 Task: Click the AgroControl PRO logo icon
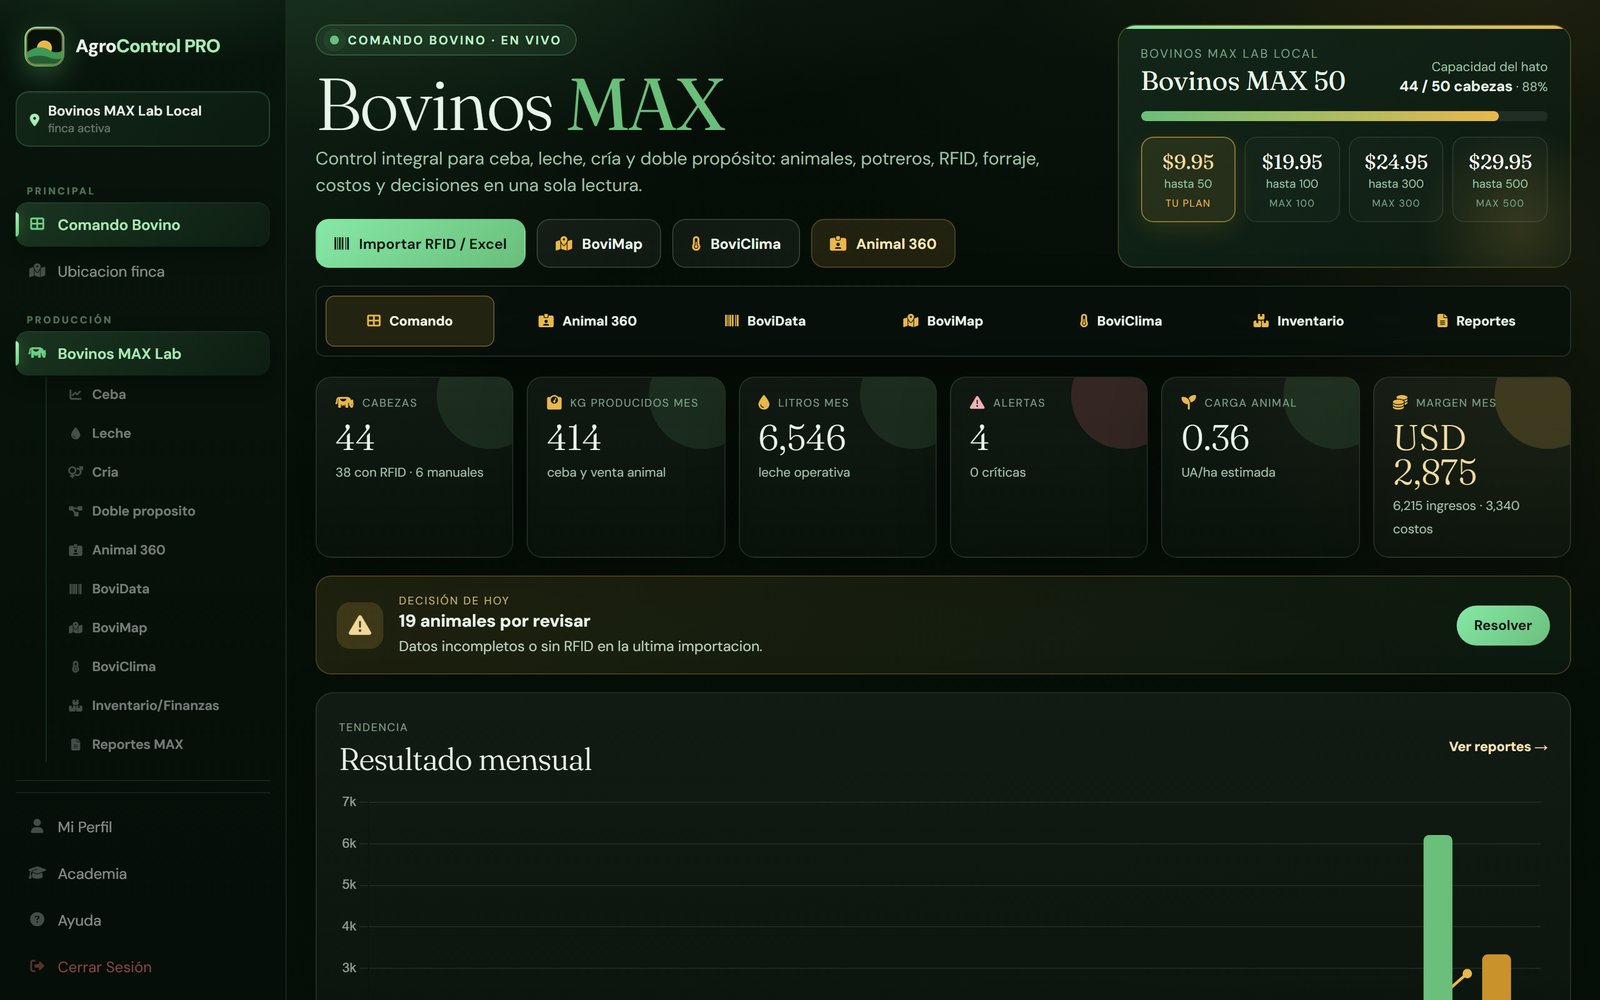(x=44, y=46)
